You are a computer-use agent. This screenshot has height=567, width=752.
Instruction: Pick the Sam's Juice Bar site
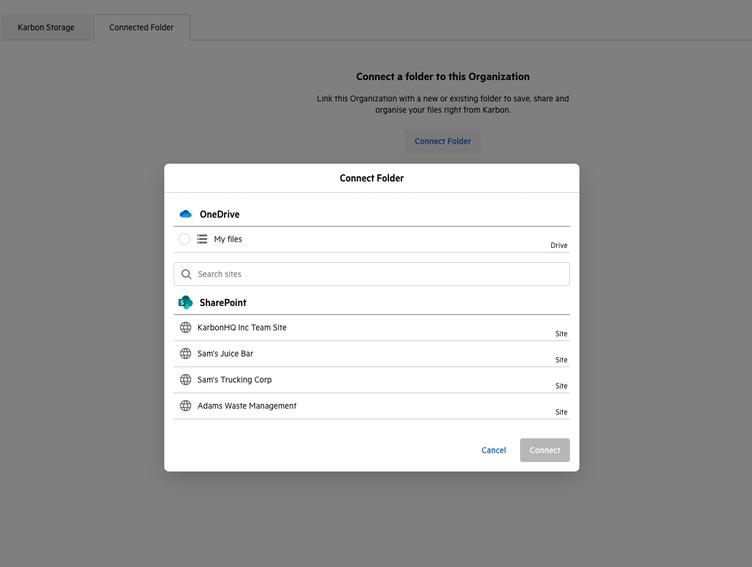371,355
